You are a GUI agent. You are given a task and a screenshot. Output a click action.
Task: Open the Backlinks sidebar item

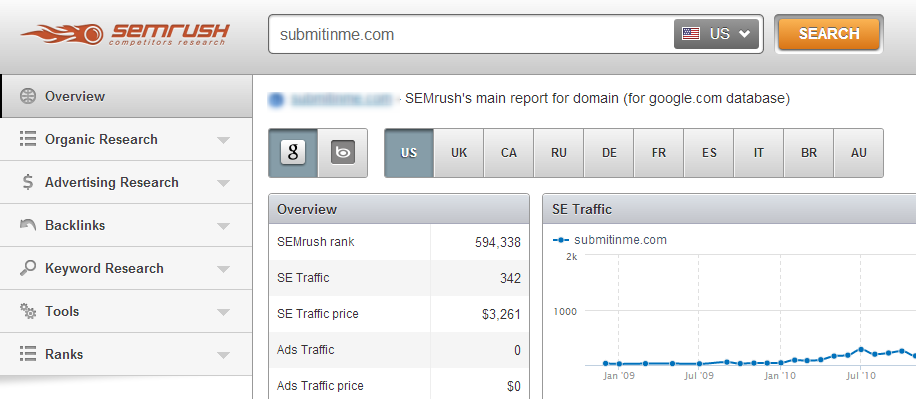(126, 225)
